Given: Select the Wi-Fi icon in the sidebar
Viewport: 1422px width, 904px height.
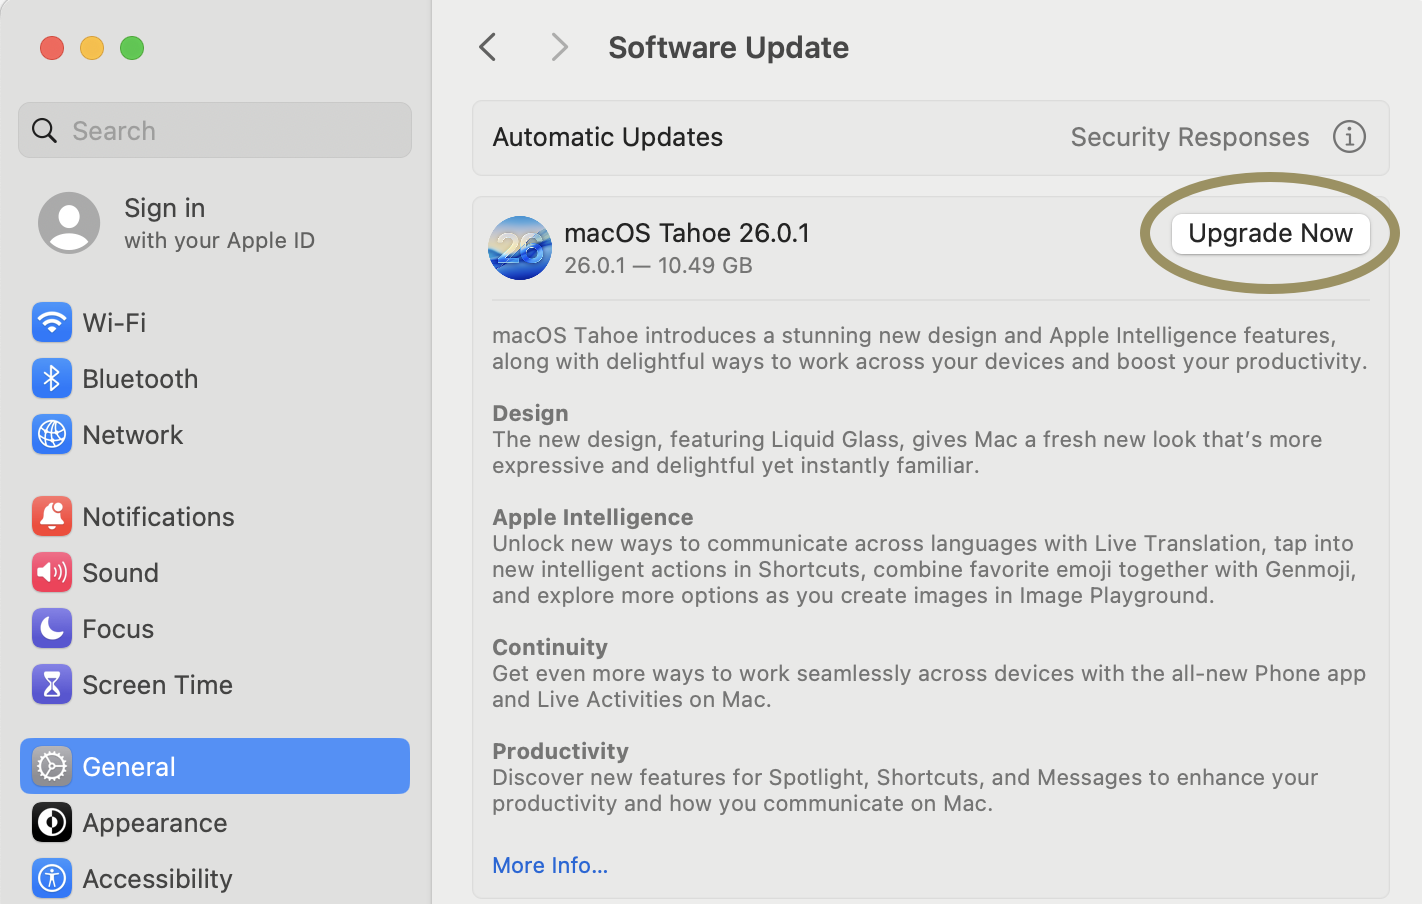Looking at the screenshot, I should click(x=51, y=322).
